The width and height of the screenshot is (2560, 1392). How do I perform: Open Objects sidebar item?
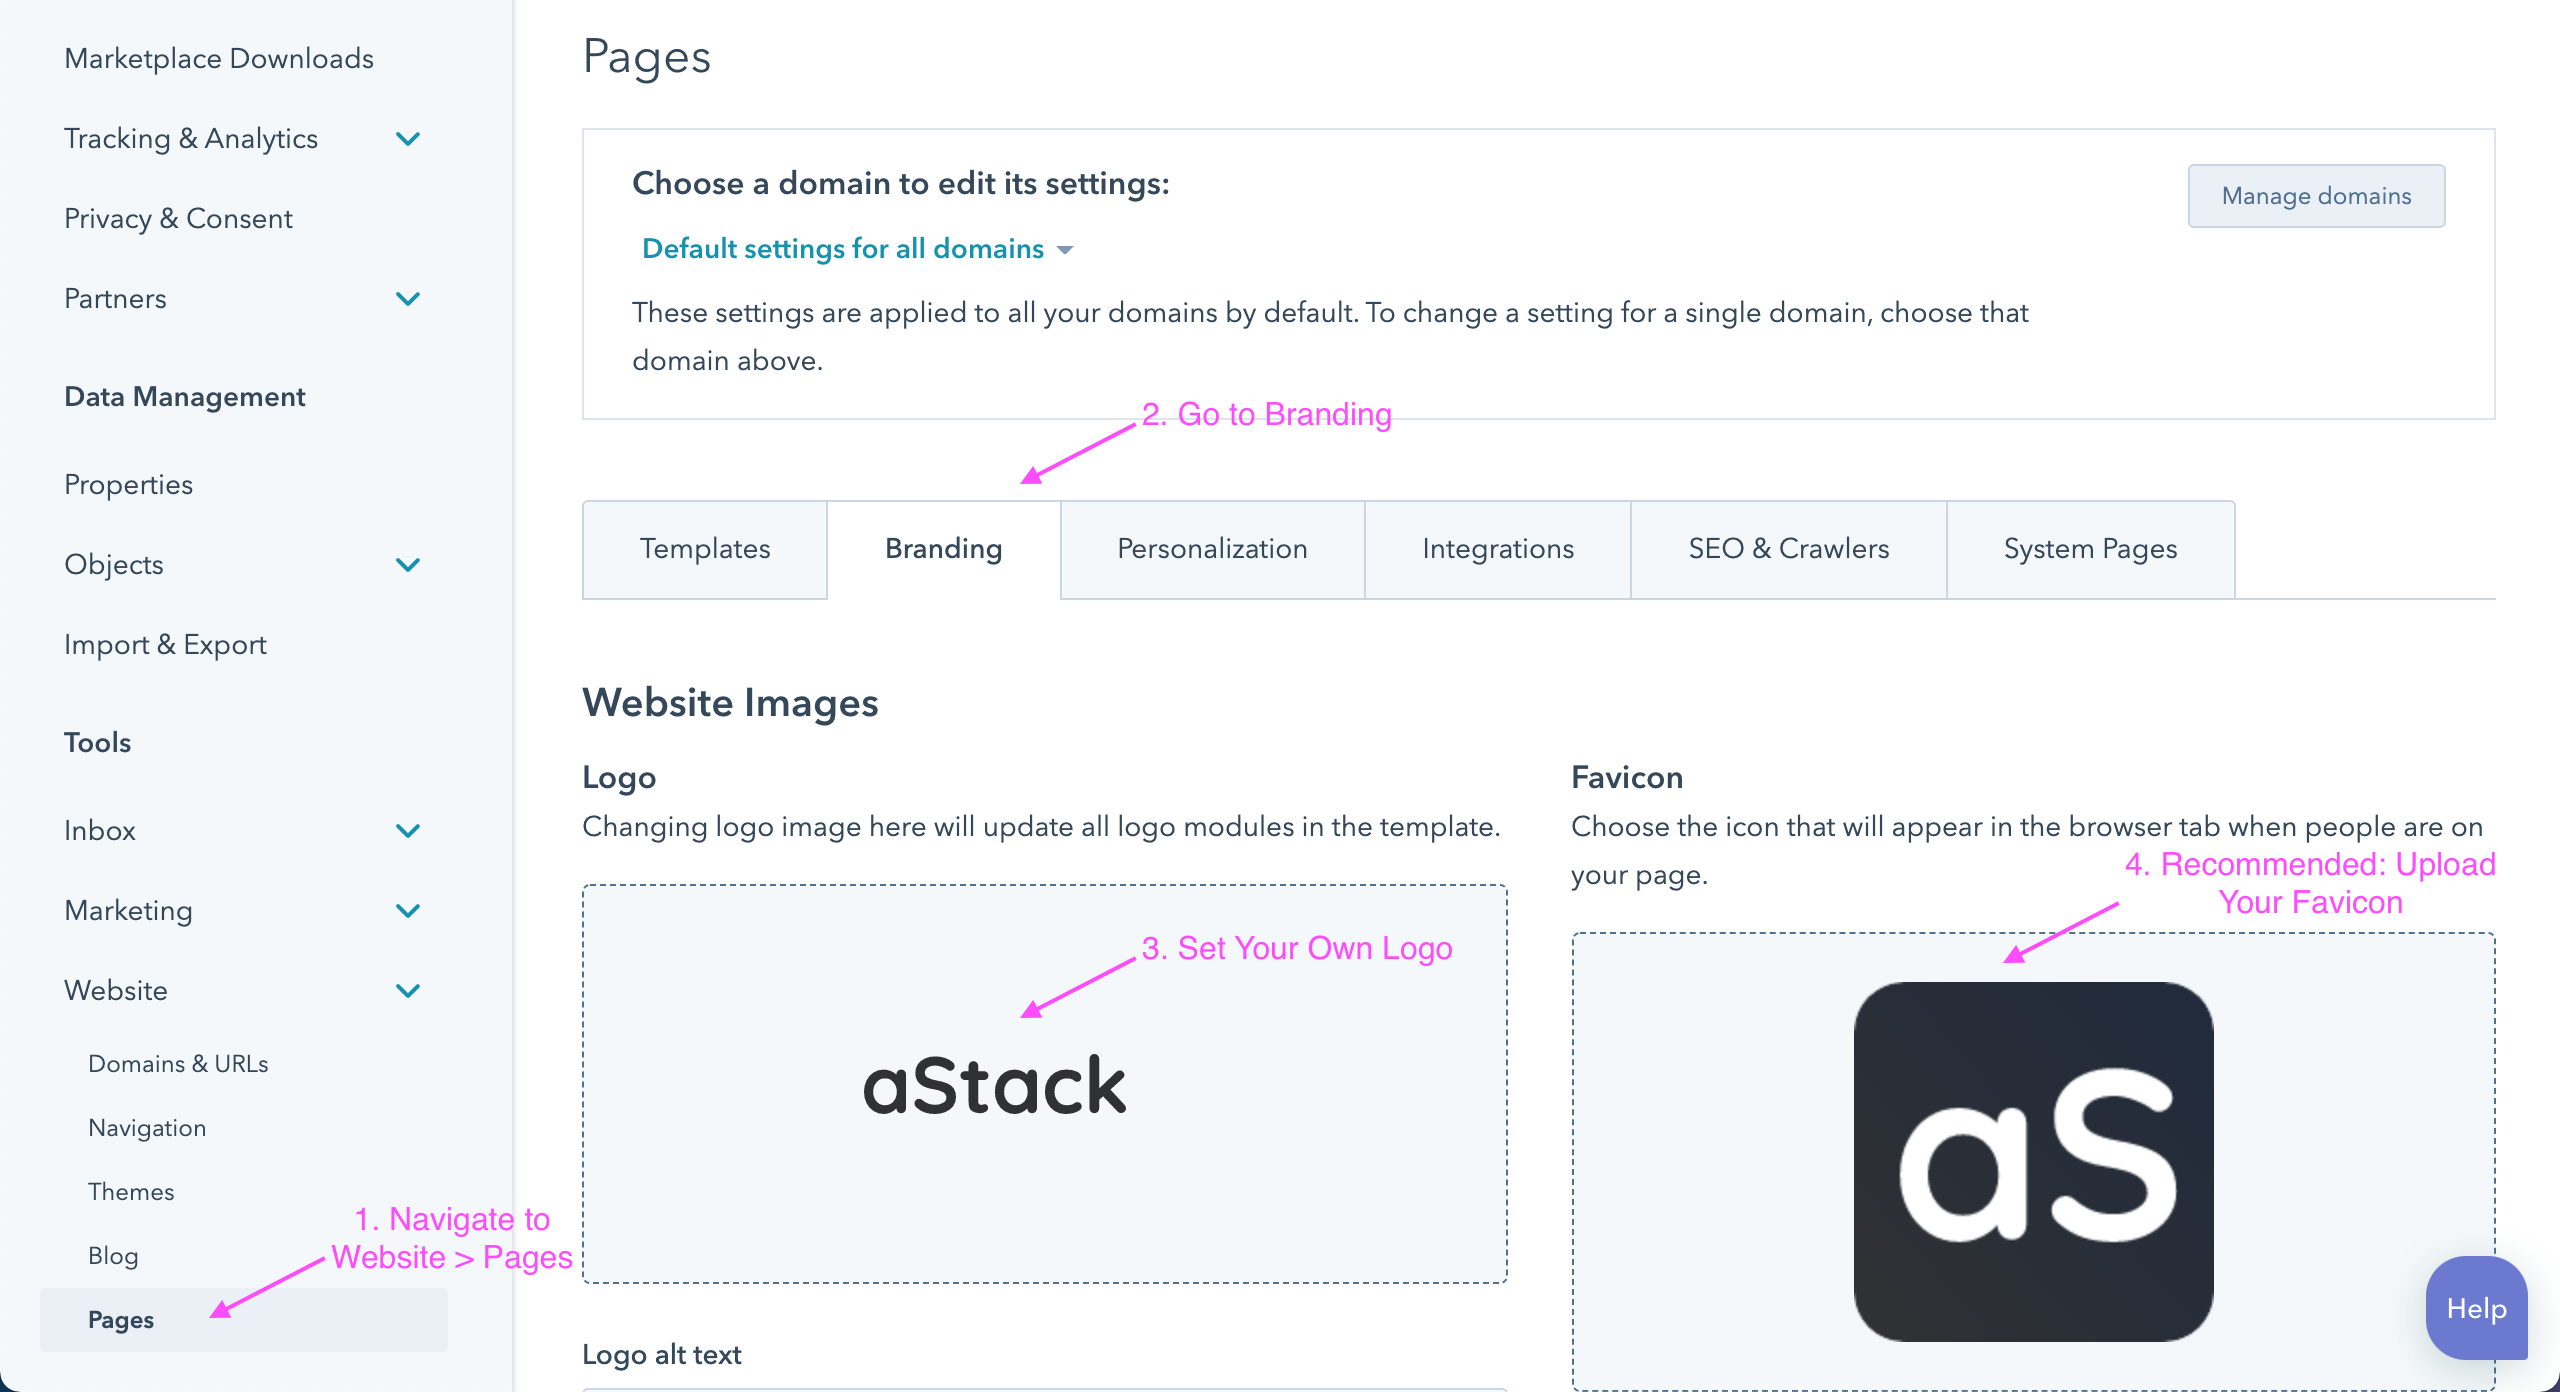coord(114,564)
